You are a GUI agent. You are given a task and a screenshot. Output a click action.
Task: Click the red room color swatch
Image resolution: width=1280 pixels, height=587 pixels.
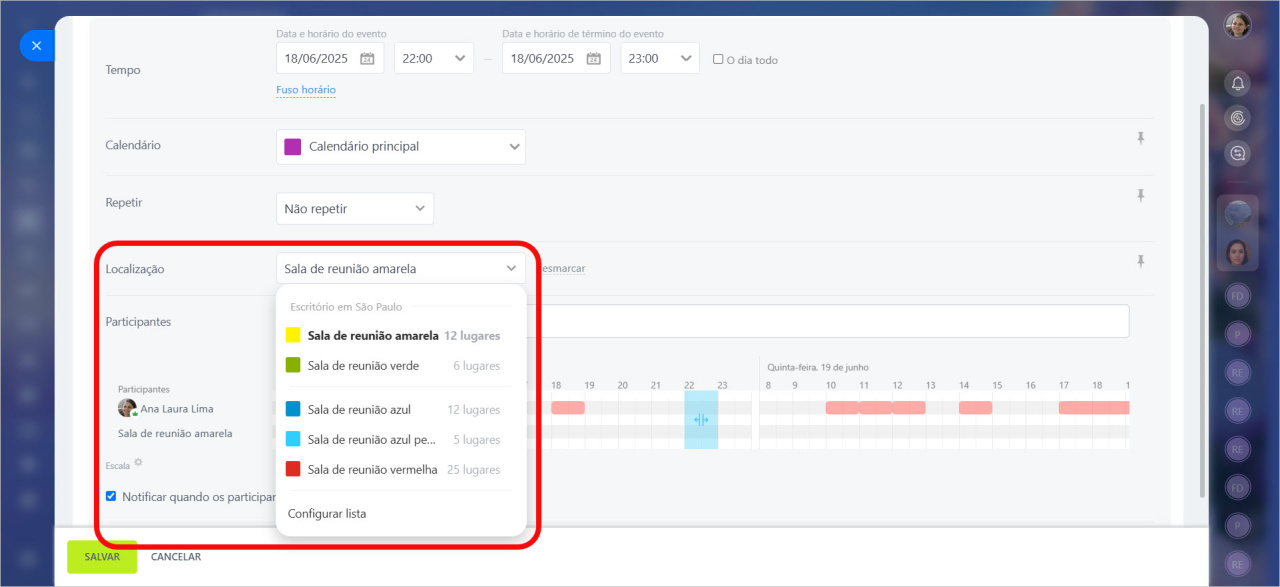(293, 470)
